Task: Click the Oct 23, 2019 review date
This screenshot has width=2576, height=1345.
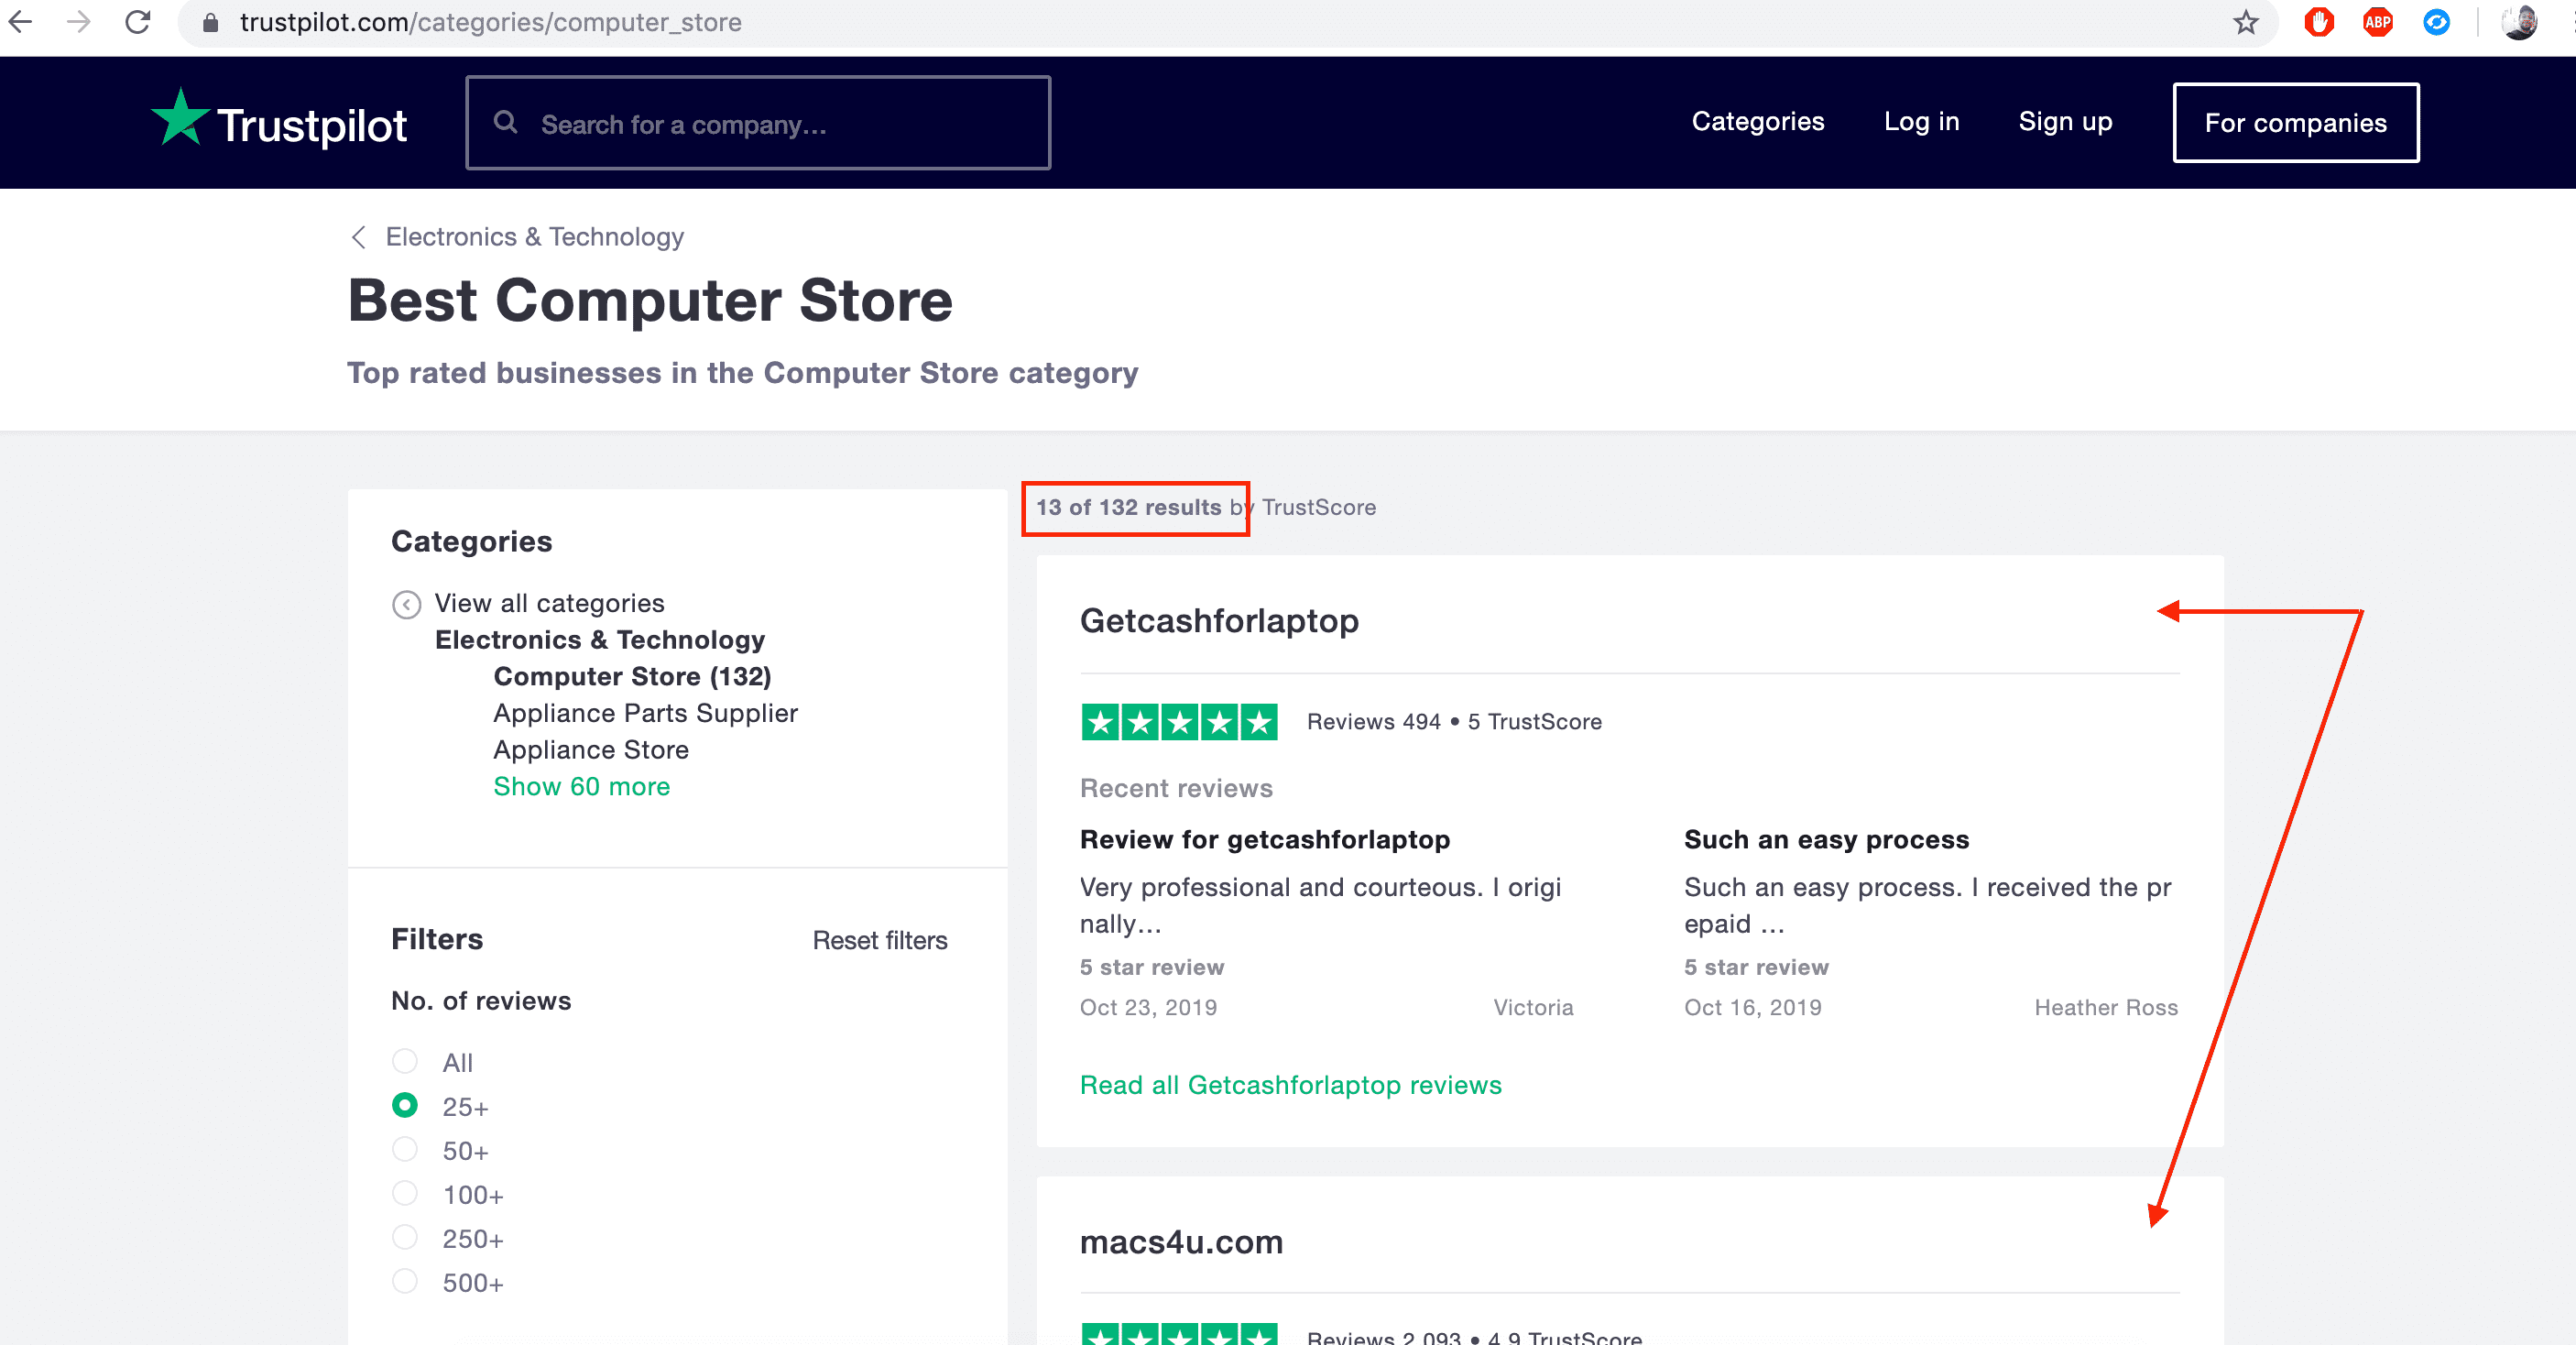Action: (1148, 1007)
